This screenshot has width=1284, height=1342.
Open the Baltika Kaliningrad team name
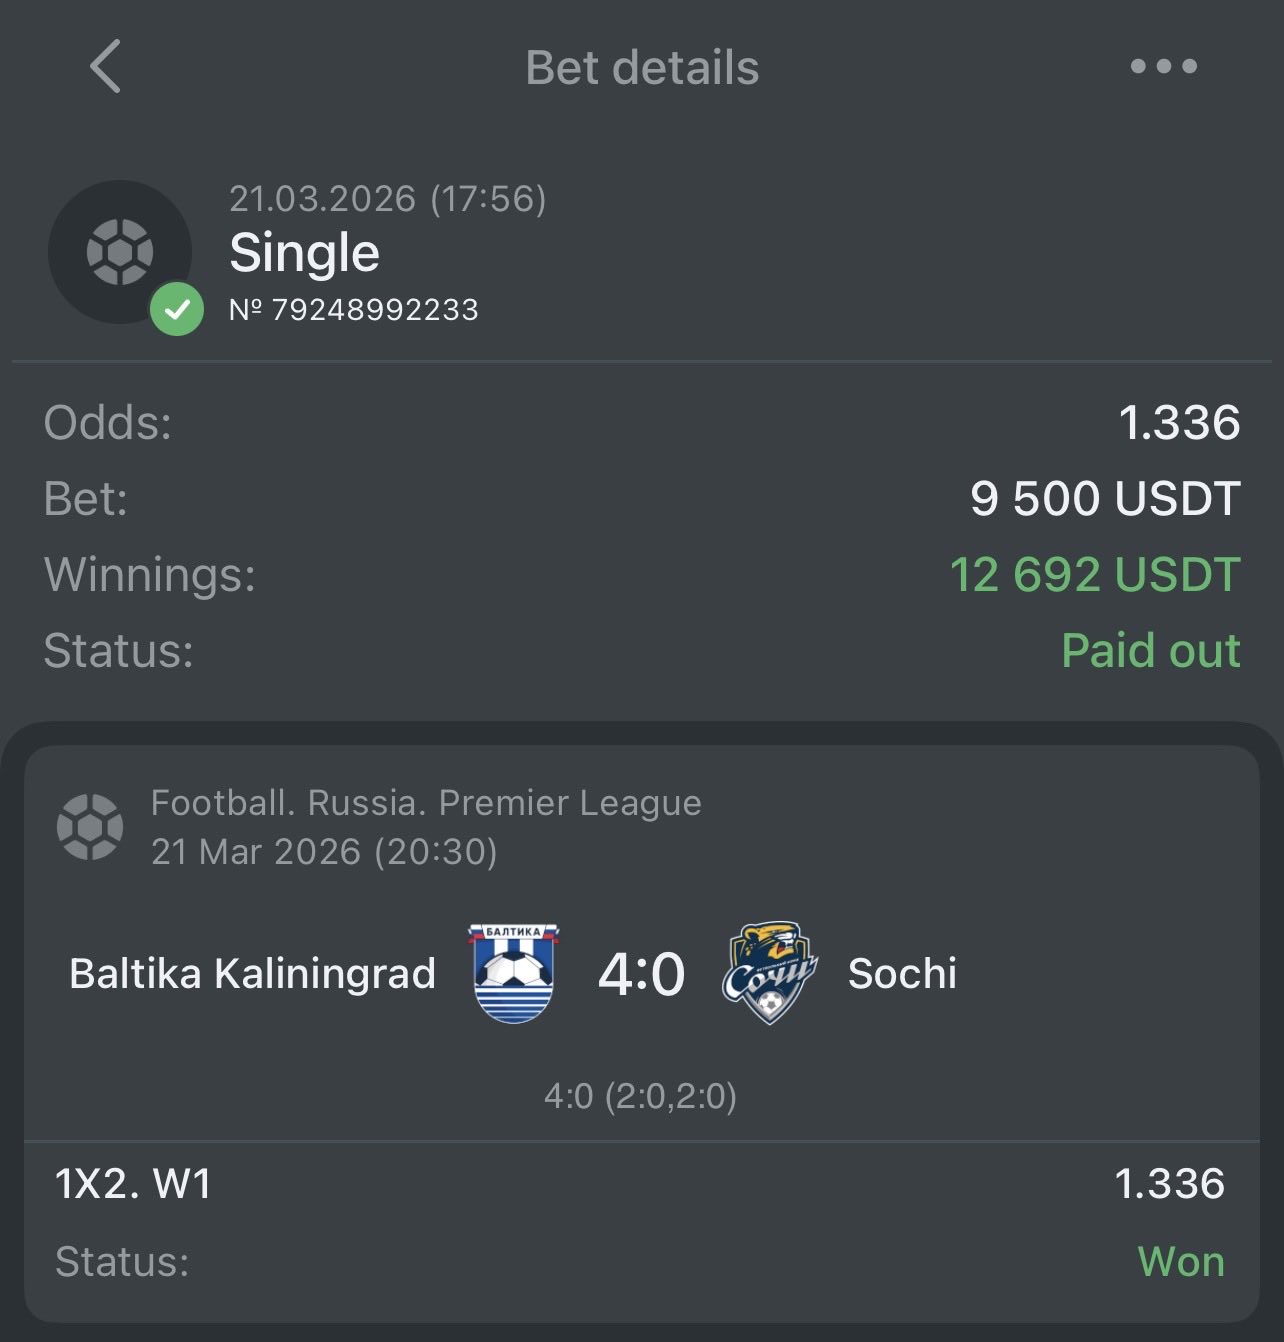[252, 974]
